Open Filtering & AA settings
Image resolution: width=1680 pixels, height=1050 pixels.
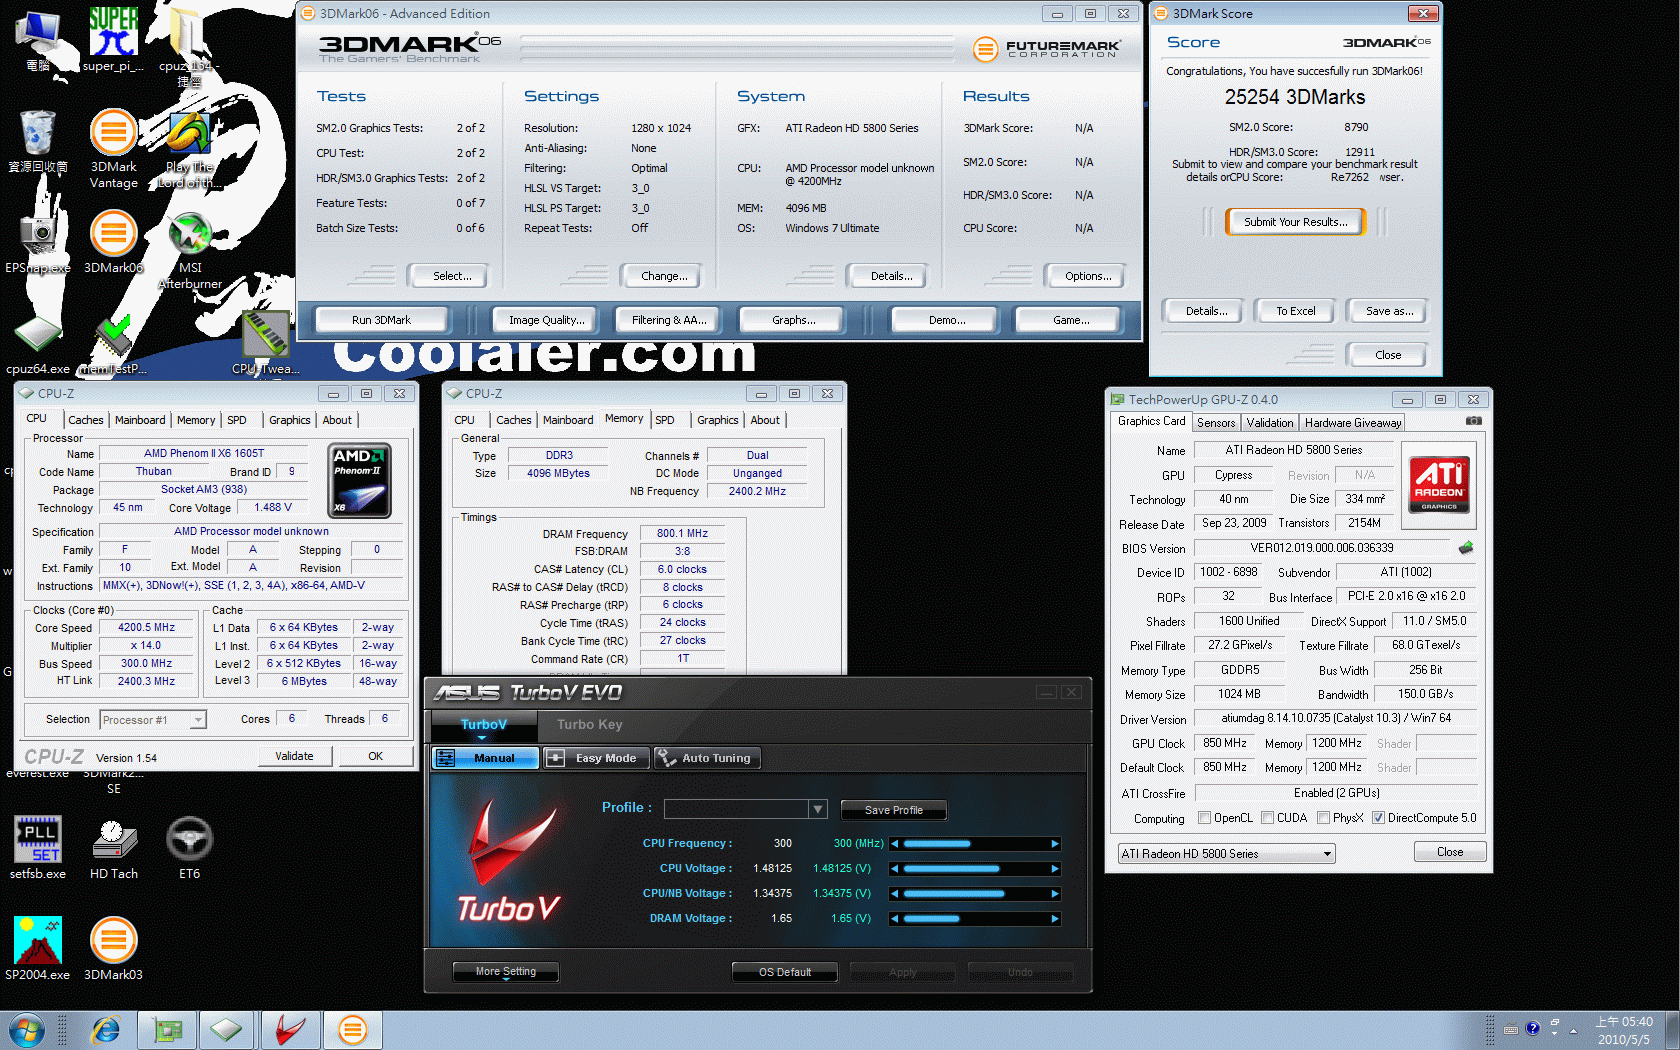pyautogui.click(x=669, y=320)
